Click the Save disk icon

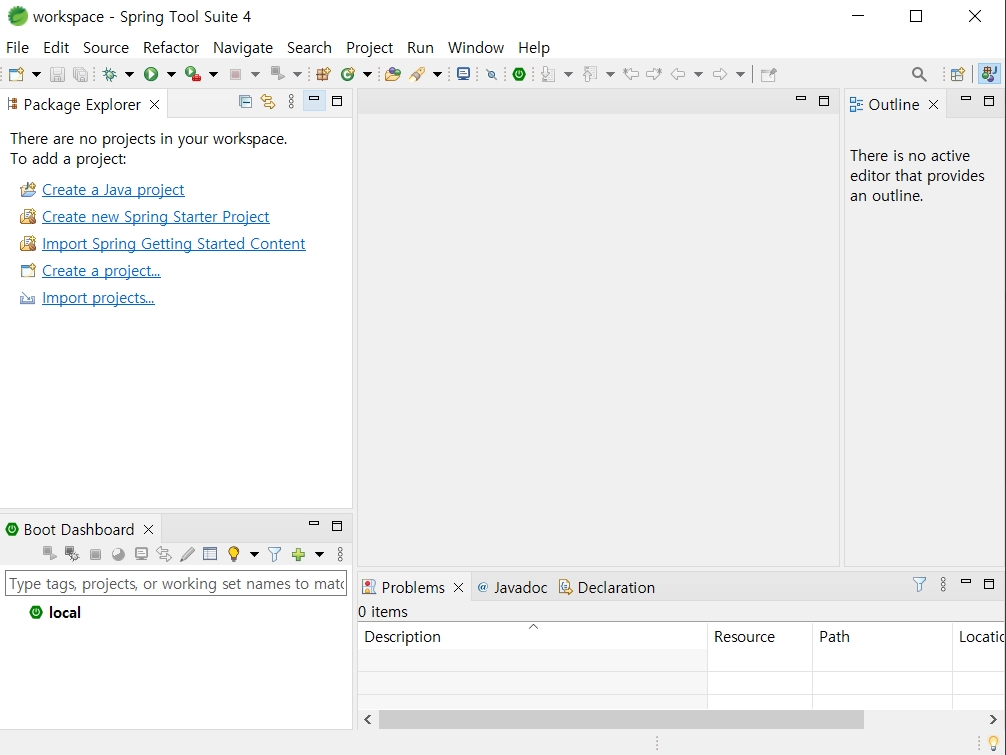coord(57,74)
